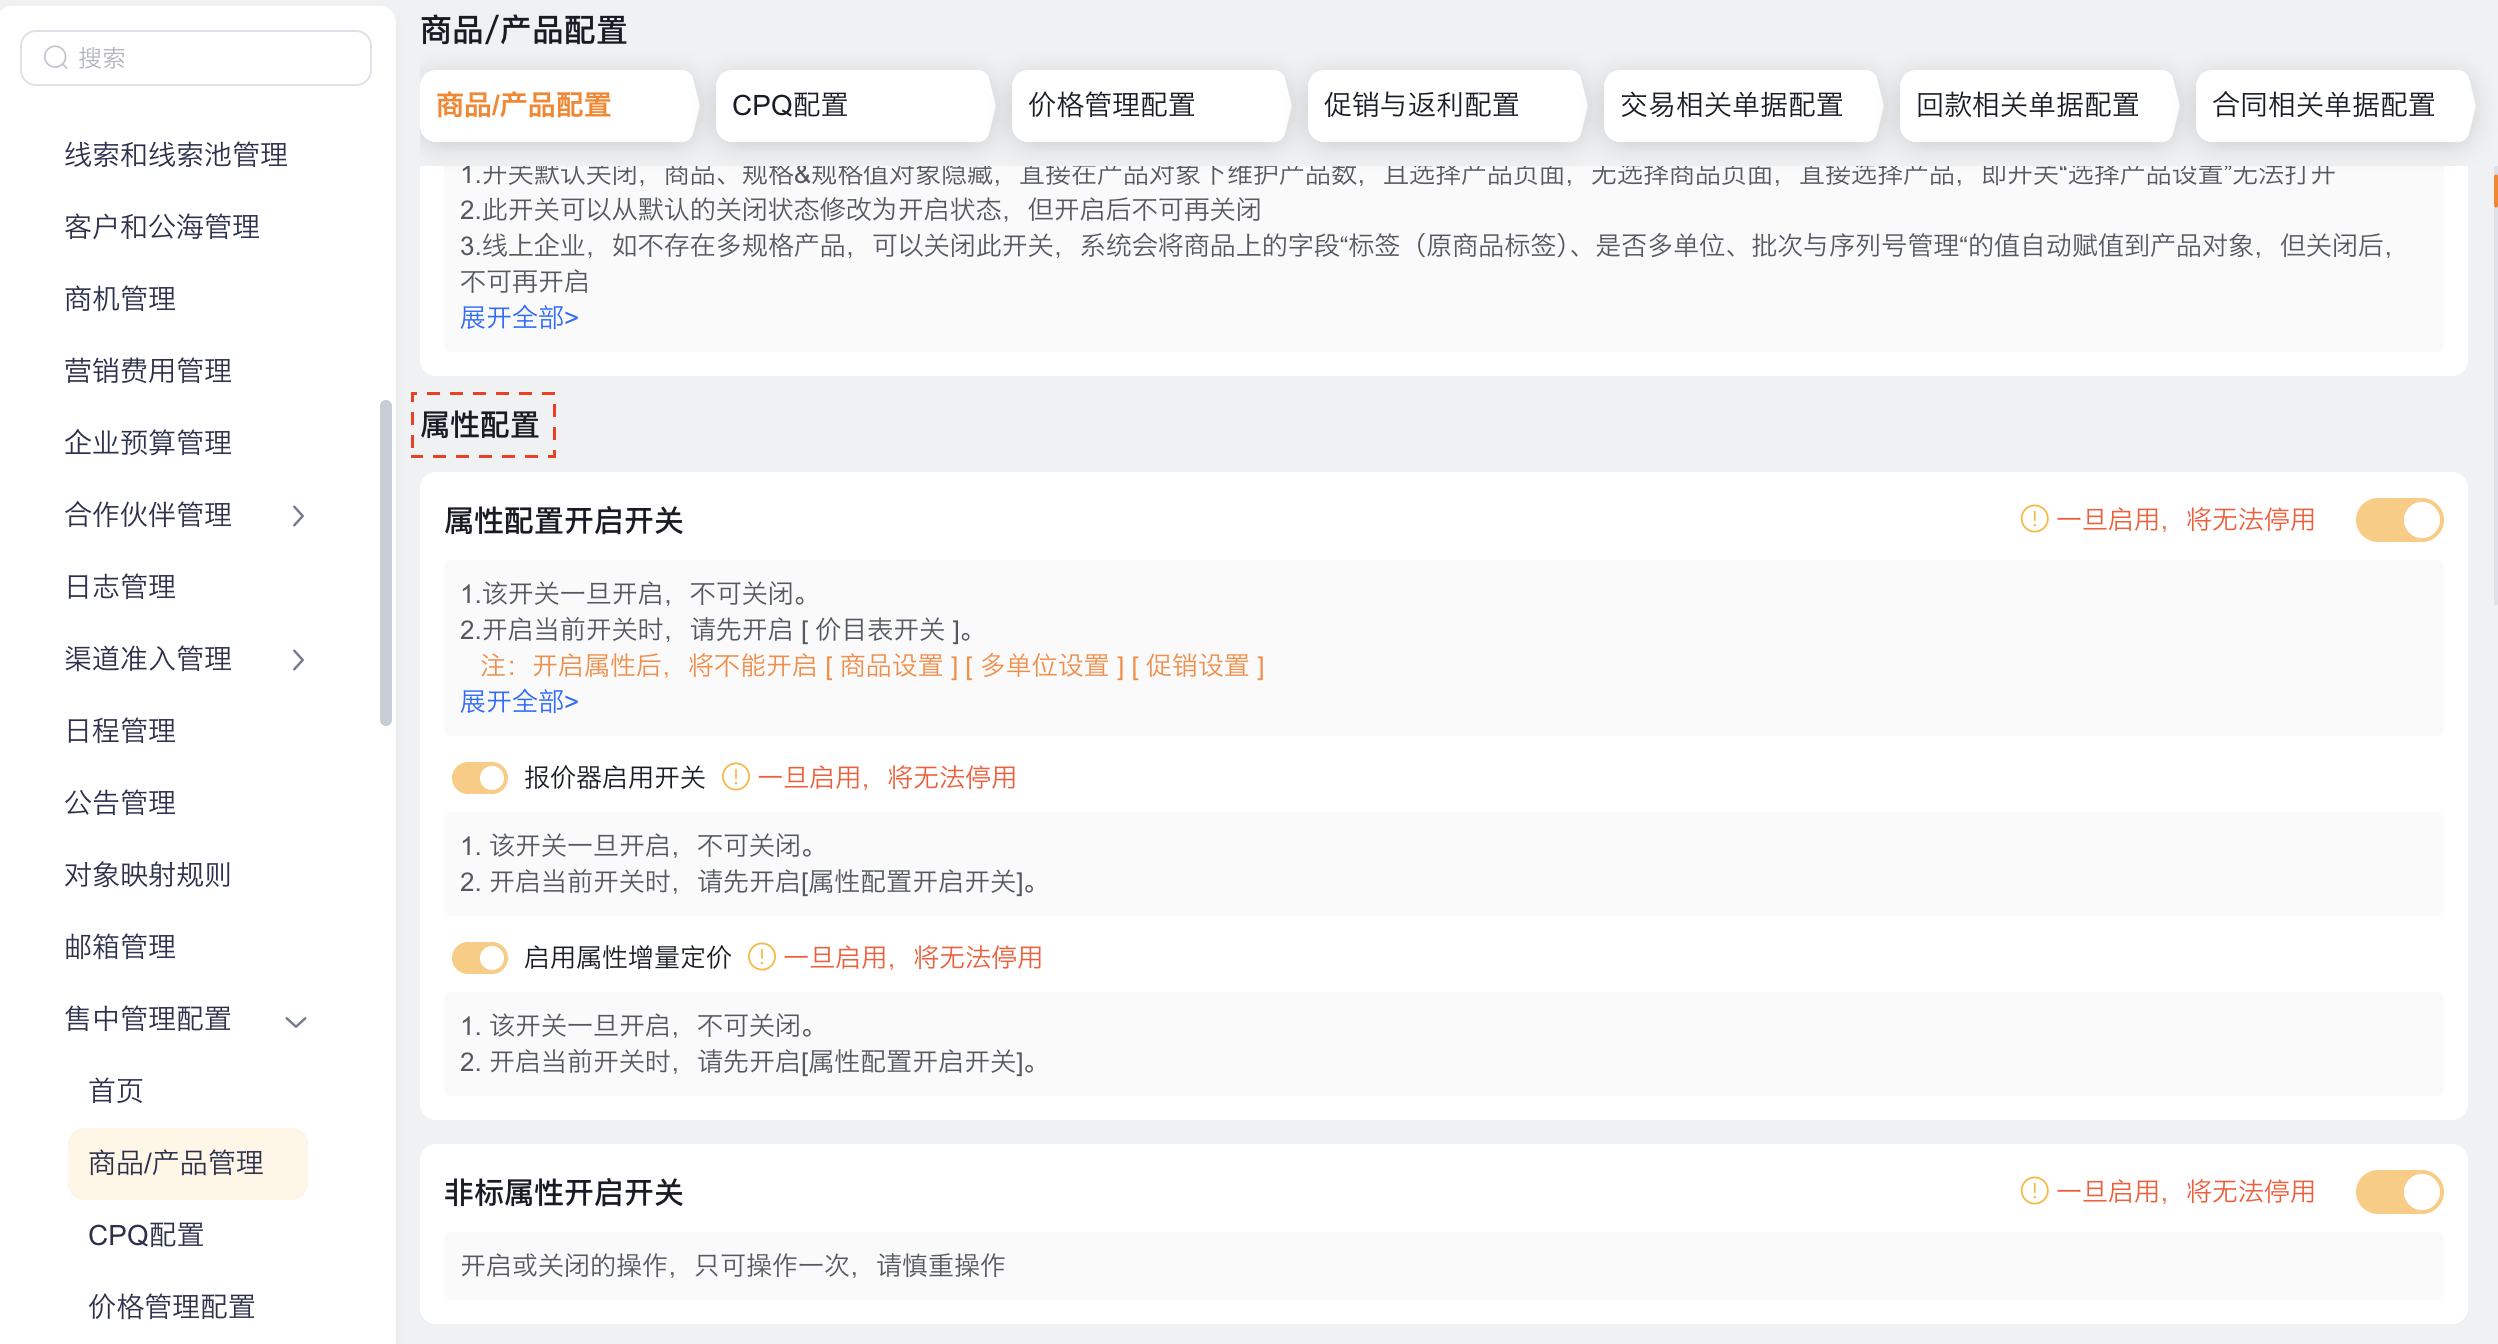The width and height of the screenshot is (2498, 1344).
Task: Toggle the 报价器启用开关 switch
Action: click(x=480, y=777)
